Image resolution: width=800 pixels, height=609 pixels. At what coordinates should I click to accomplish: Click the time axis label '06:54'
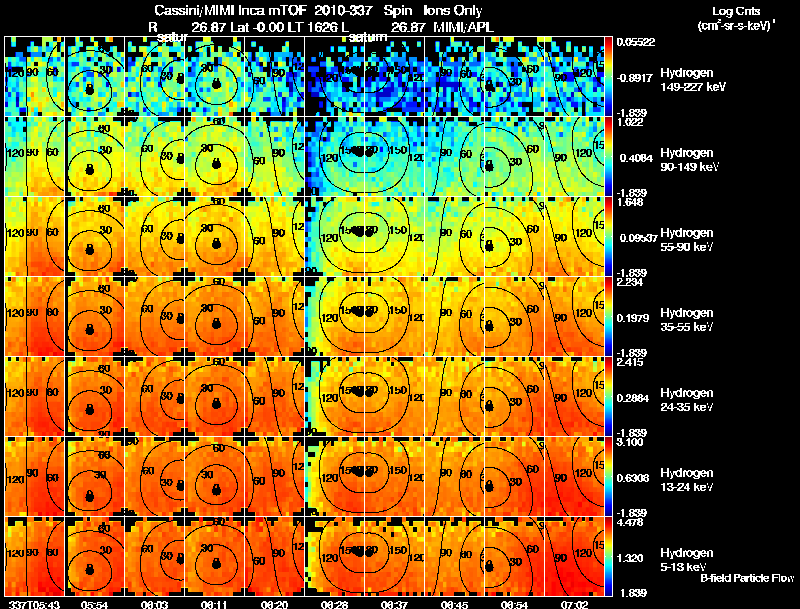pyautogui.click(x=514, y=605)
